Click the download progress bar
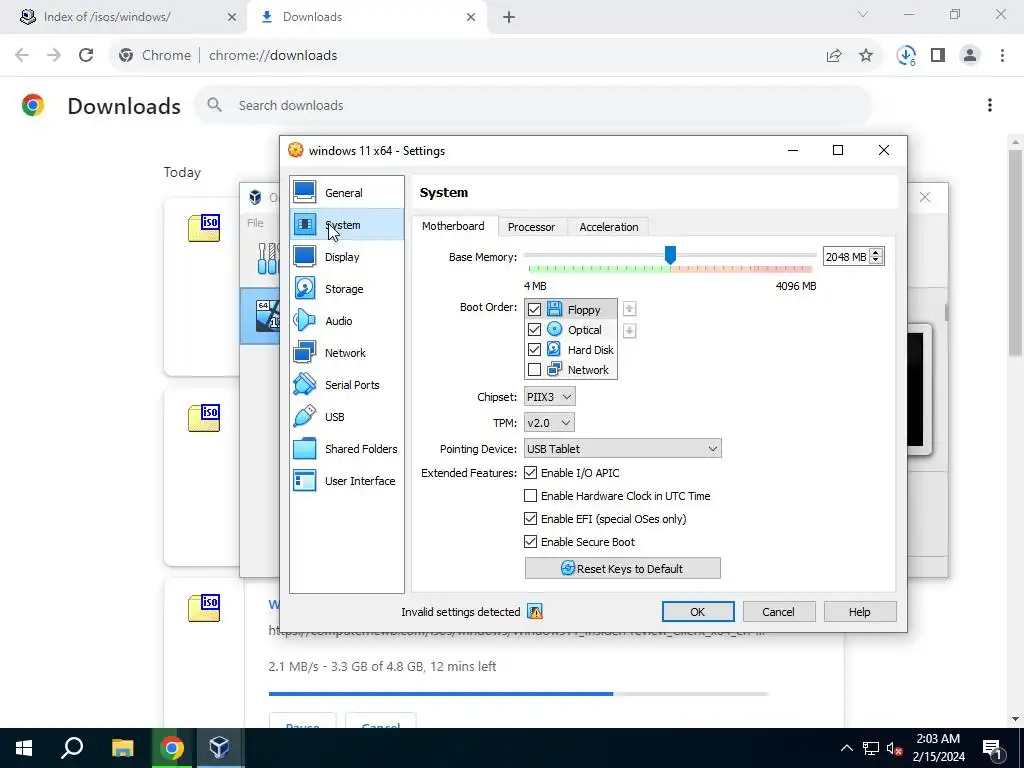This screenshot has width=1024, height=768. coord(519,694)
